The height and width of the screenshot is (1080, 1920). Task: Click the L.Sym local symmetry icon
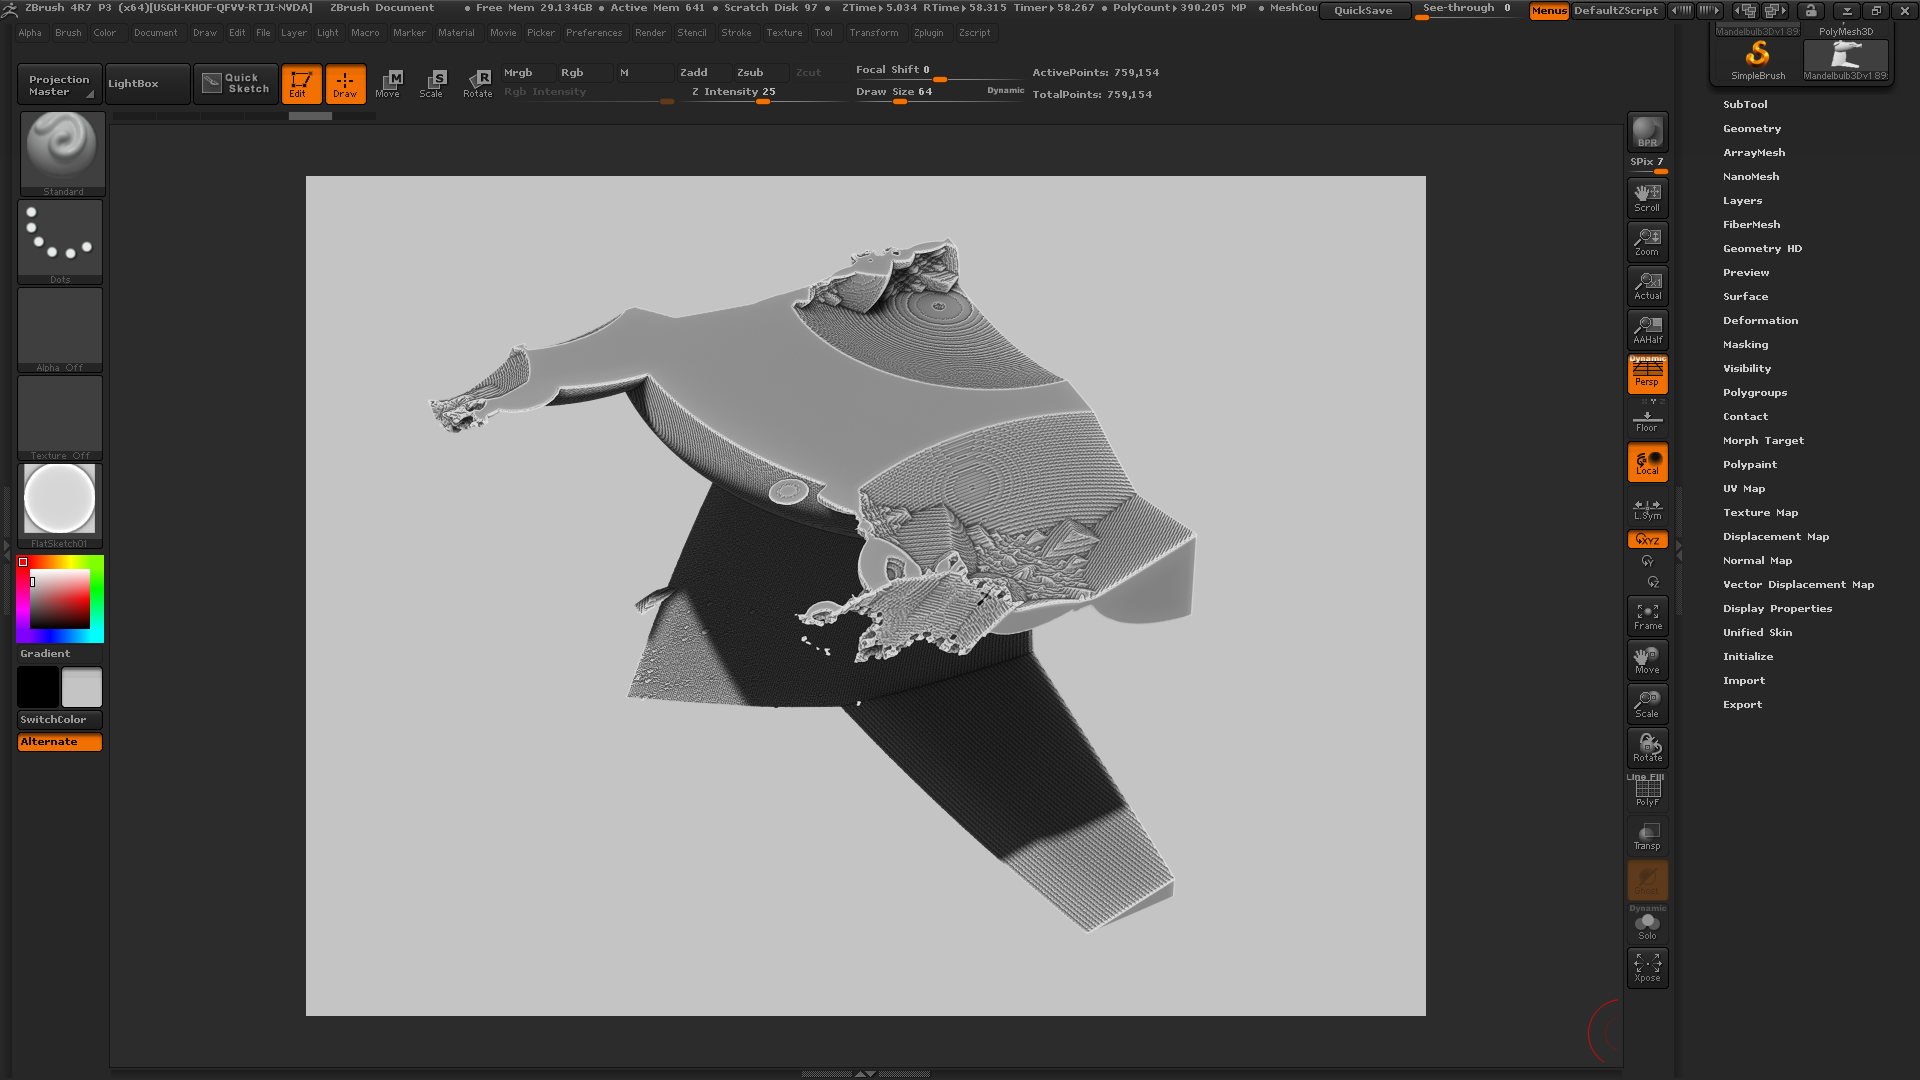(x=1647, y=509)
